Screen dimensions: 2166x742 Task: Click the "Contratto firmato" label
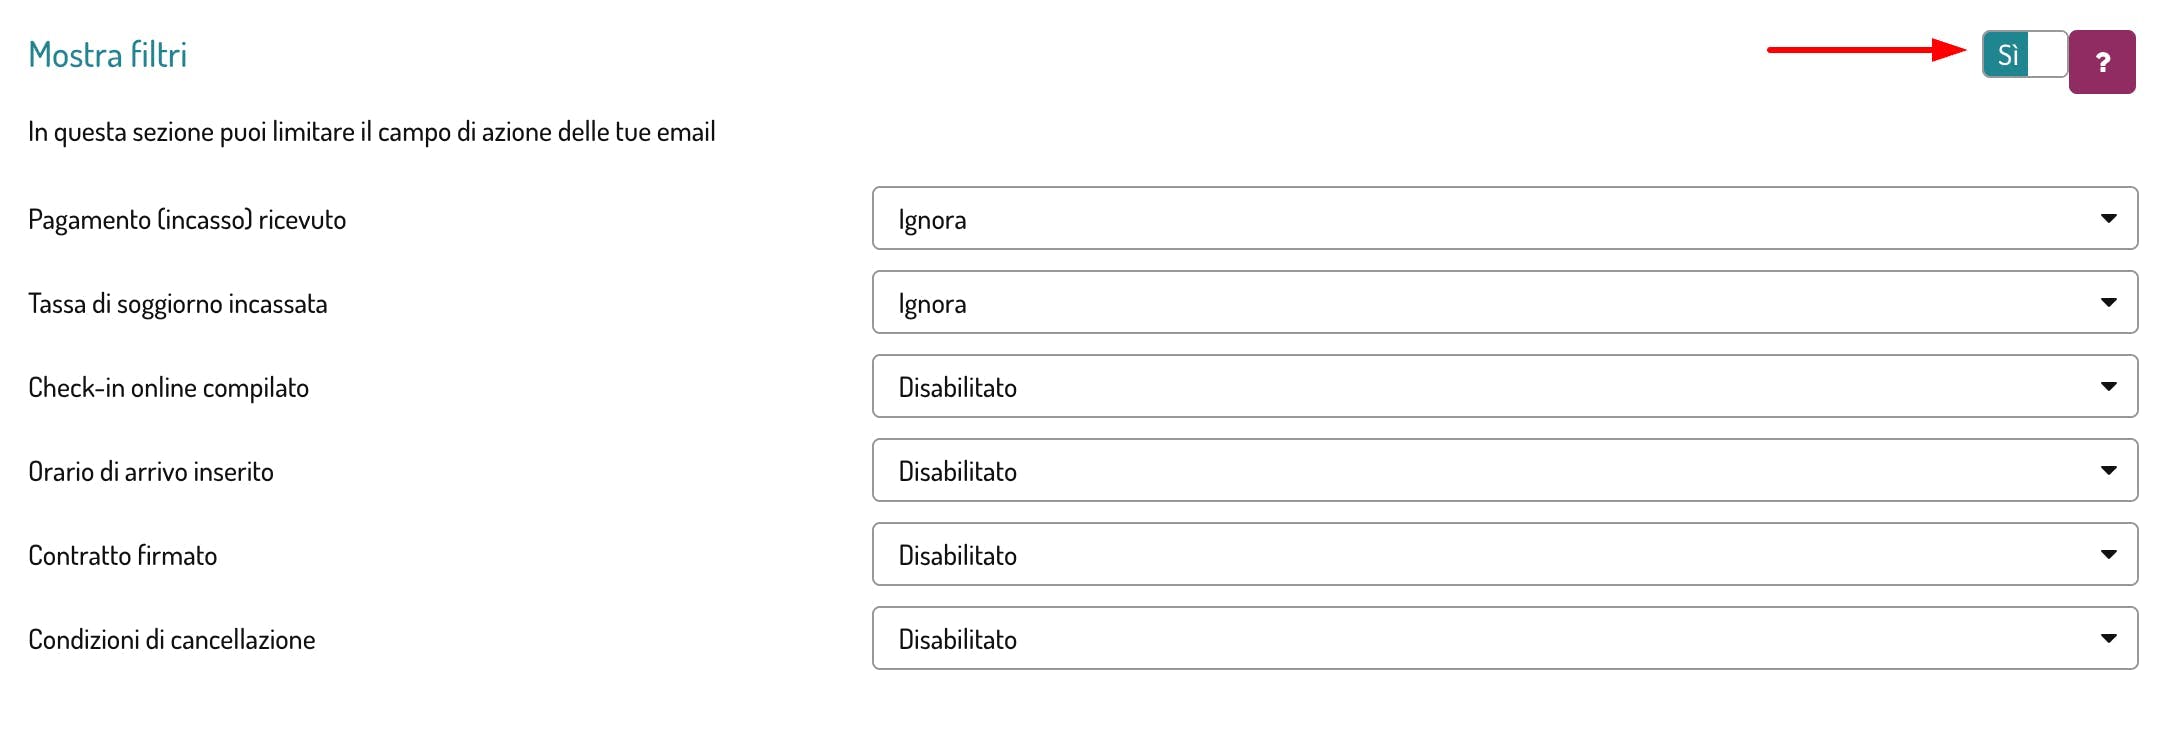click(x=122, y=556)
